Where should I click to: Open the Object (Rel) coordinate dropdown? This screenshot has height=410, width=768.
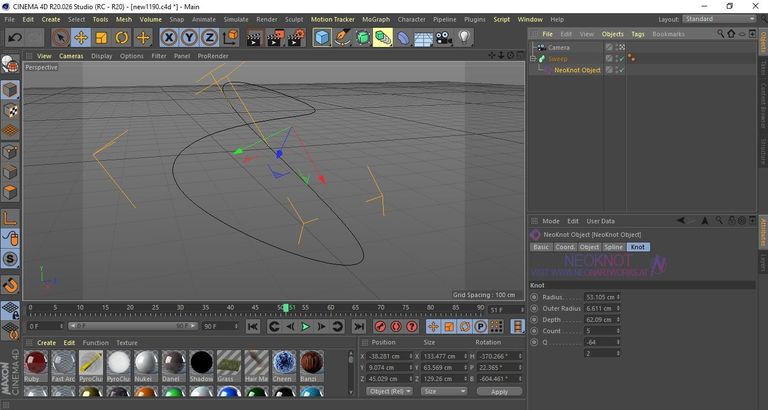[x=389, y=391]
